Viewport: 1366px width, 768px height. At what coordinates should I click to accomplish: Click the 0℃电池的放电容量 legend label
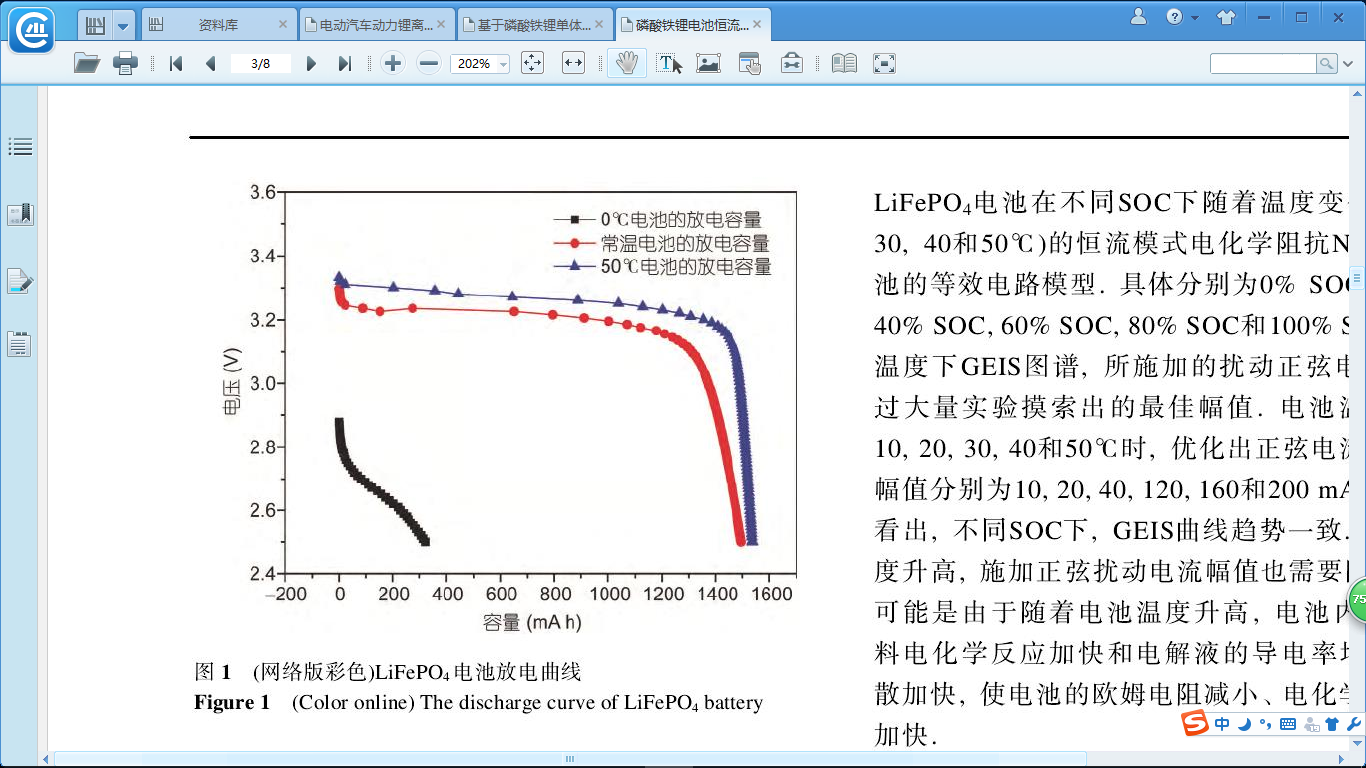(x=682, y=220)
